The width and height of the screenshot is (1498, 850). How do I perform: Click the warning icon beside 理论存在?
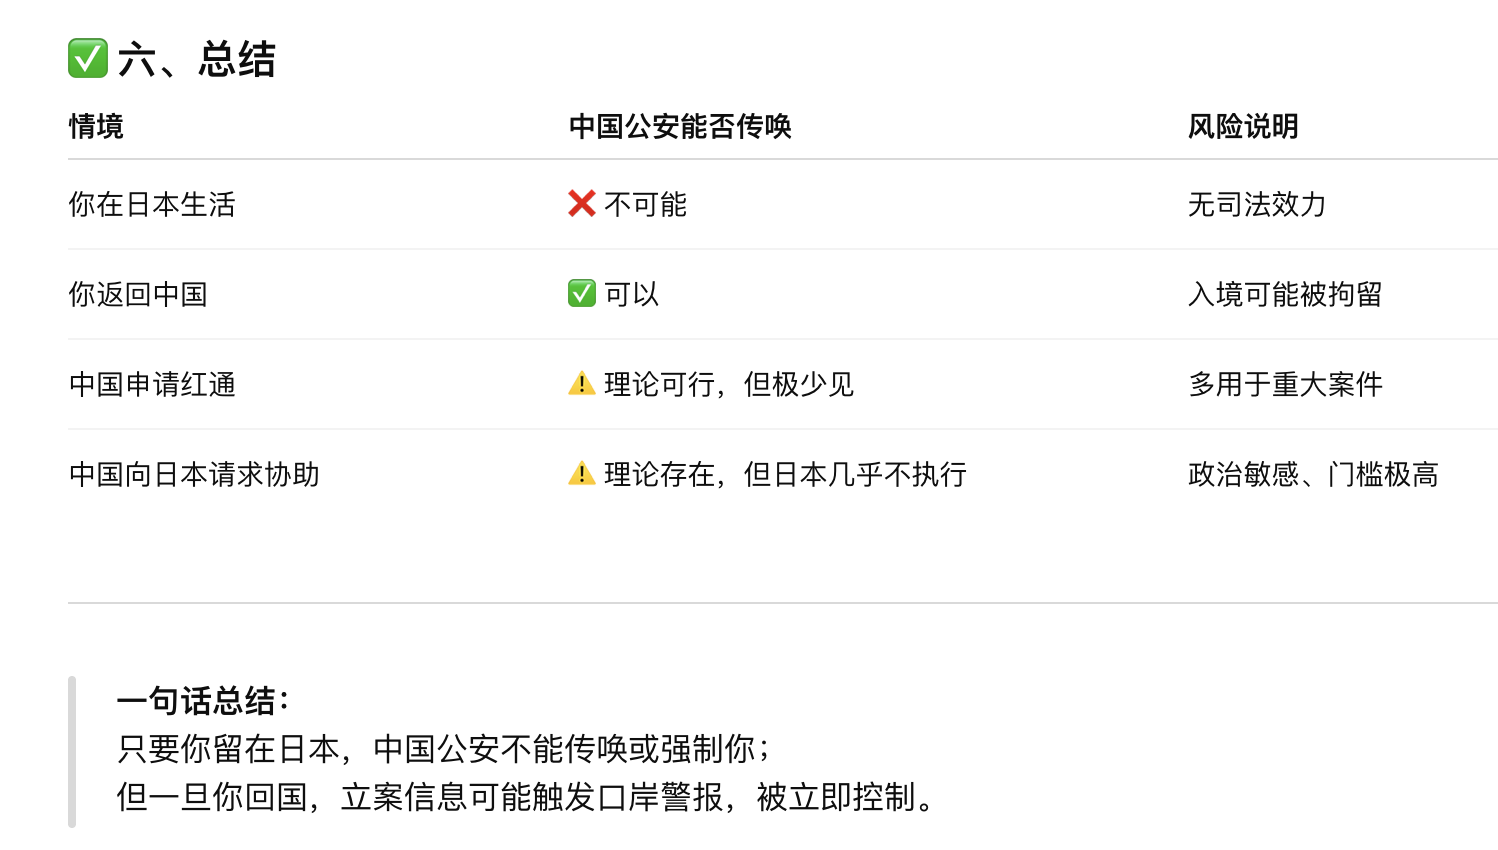(582, 474)
